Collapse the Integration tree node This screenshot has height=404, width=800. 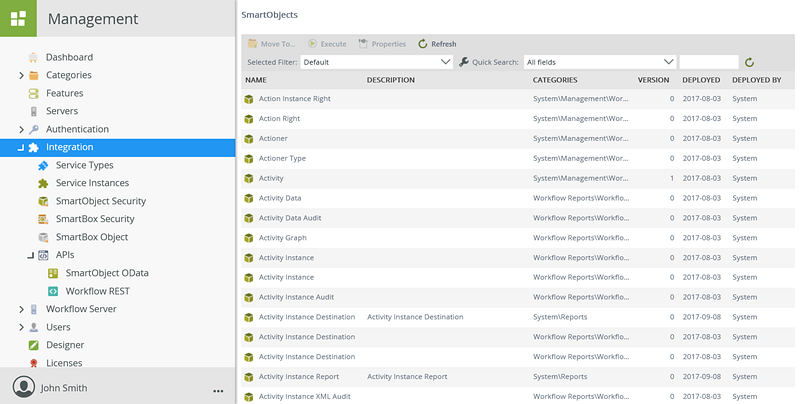pos(20,148)
